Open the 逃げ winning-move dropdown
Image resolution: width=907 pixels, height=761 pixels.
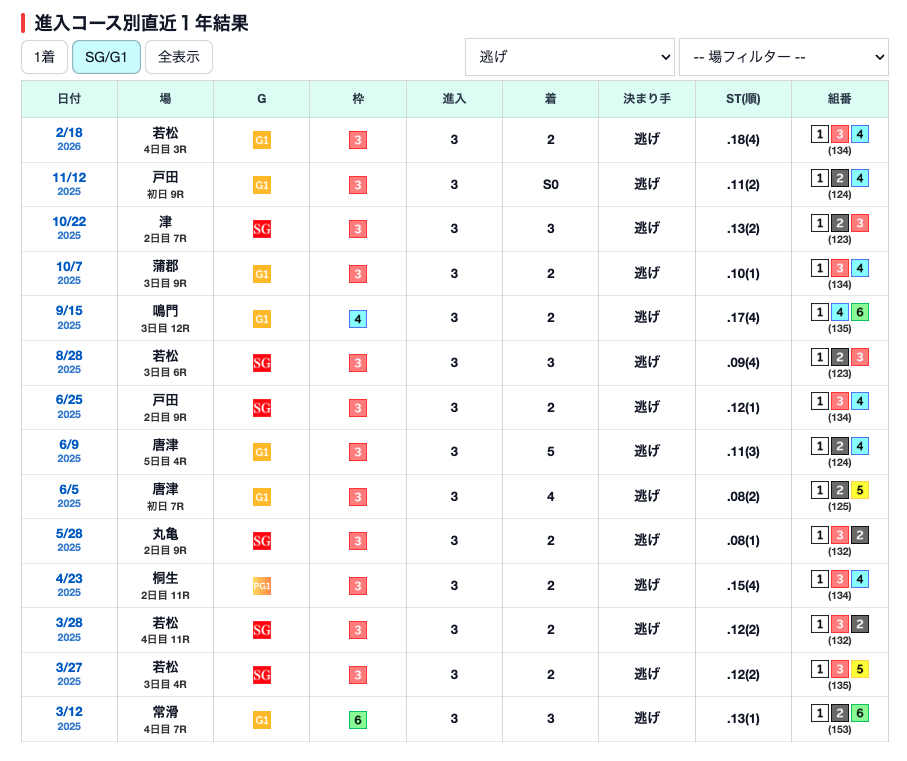coord(570,57)
